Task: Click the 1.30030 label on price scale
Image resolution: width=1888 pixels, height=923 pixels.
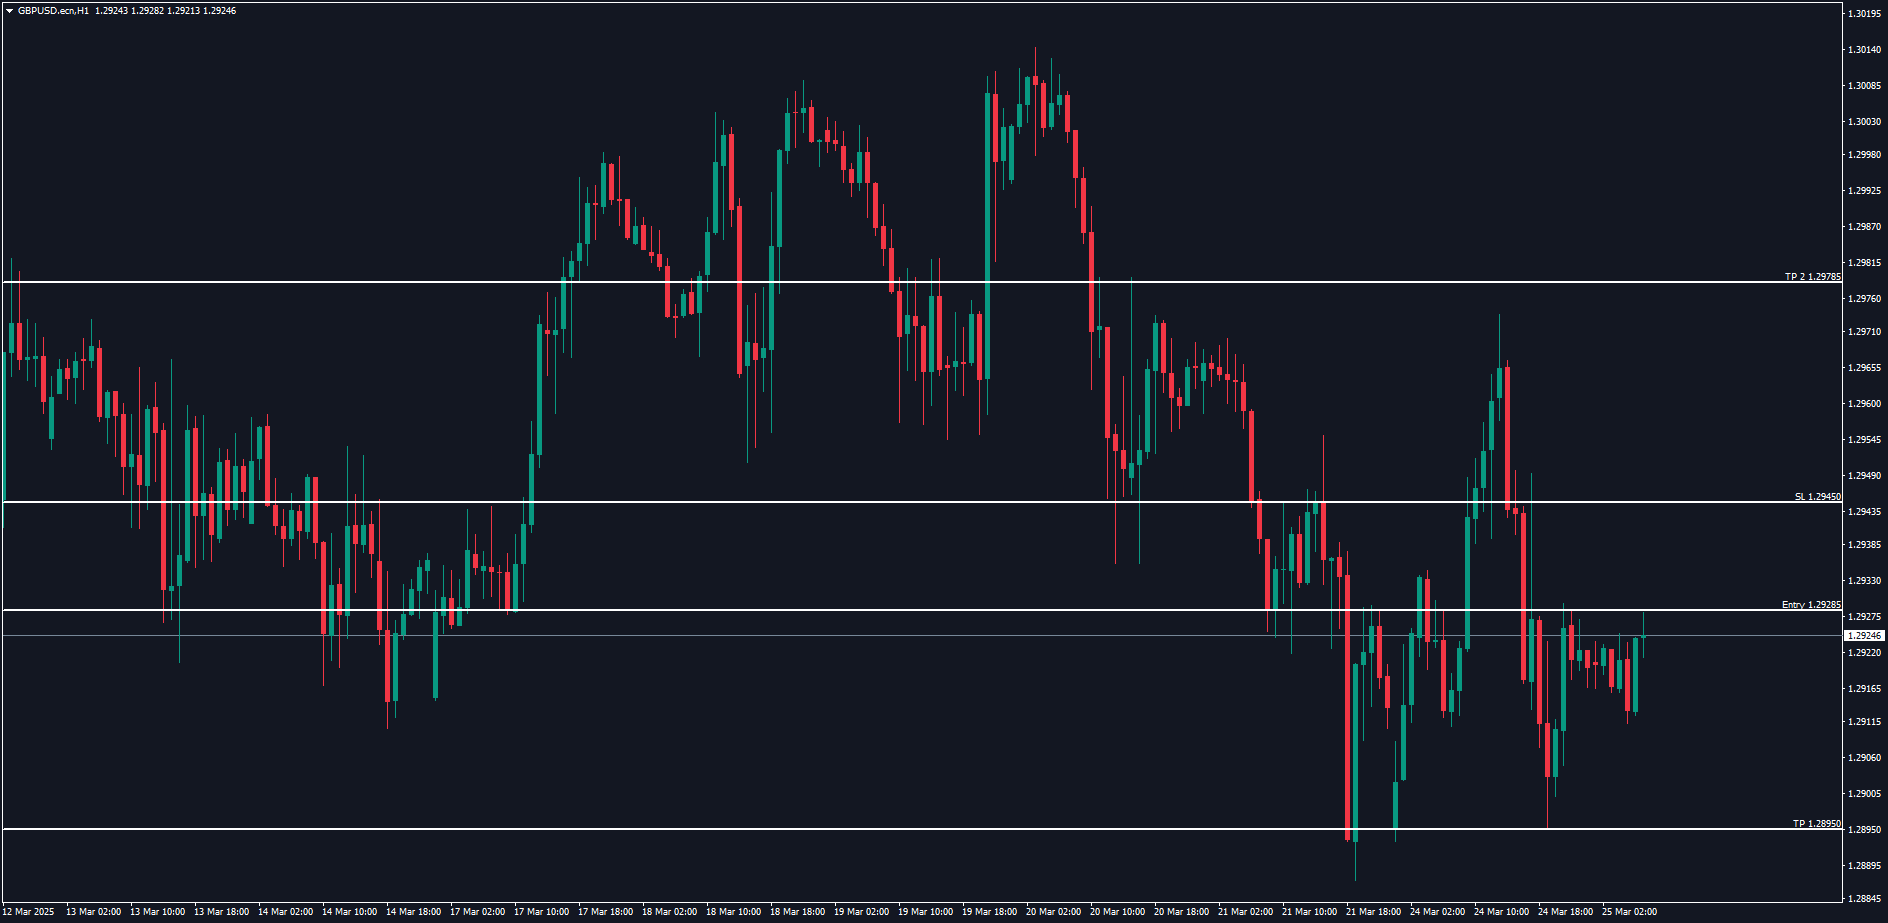Action: click(1864, 122)
